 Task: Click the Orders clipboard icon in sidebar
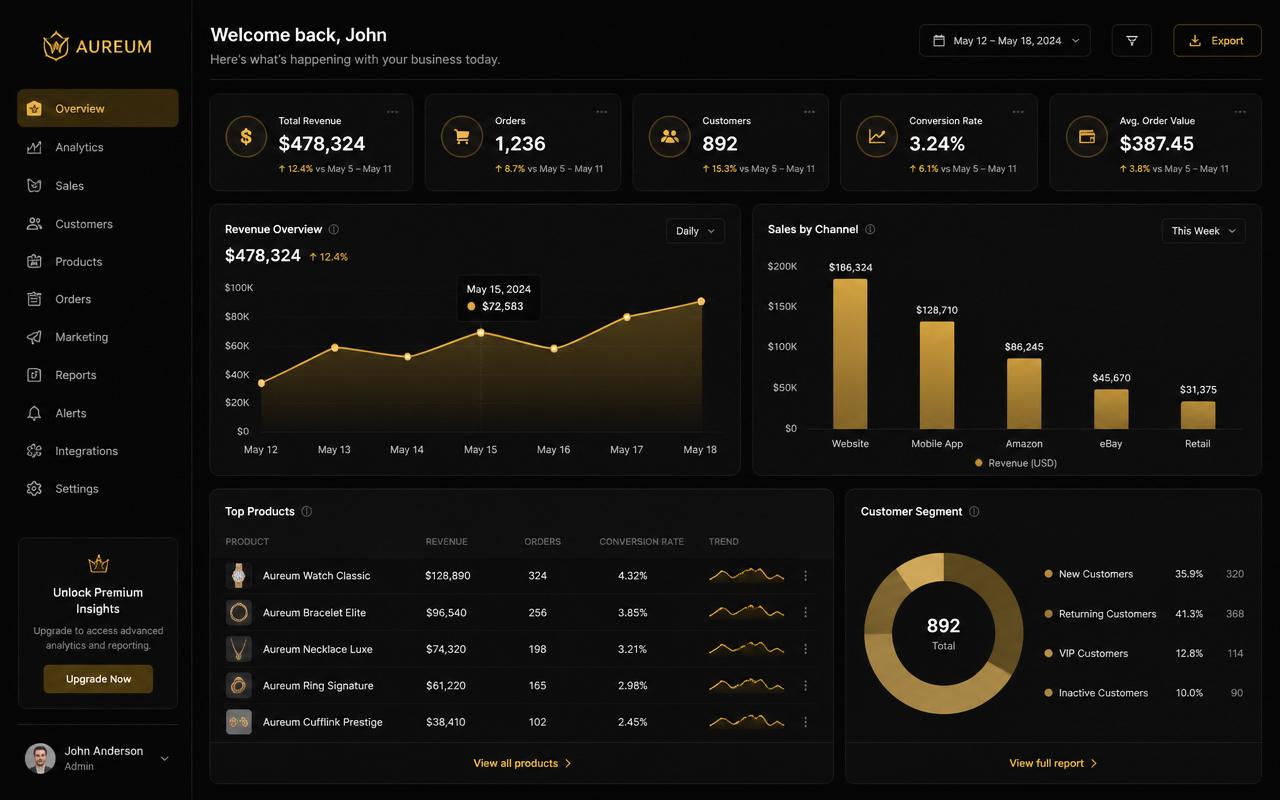tap(34, 299)
